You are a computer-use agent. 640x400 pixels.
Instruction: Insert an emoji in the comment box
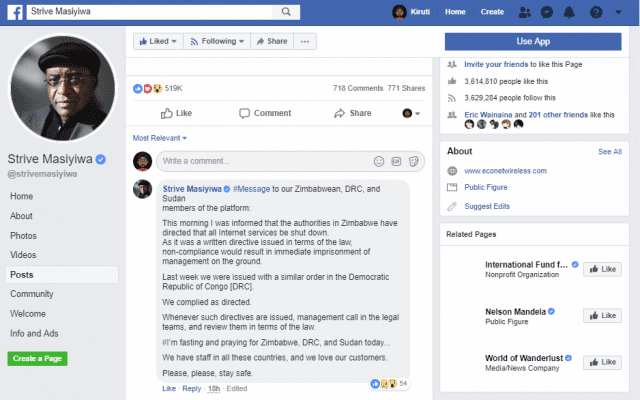tap(378, 161)
